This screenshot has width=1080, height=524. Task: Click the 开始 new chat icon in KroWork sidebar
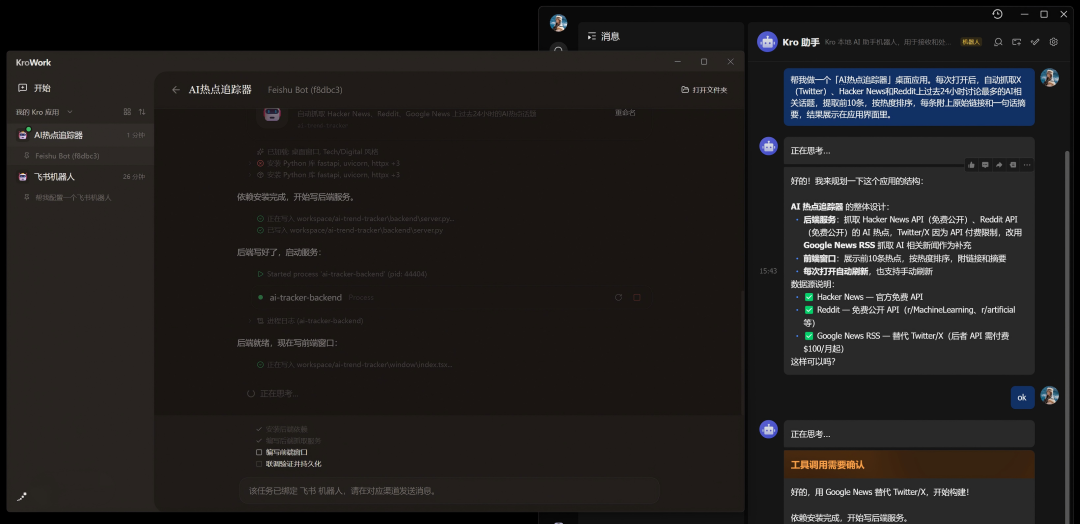[x=23, y=88]
